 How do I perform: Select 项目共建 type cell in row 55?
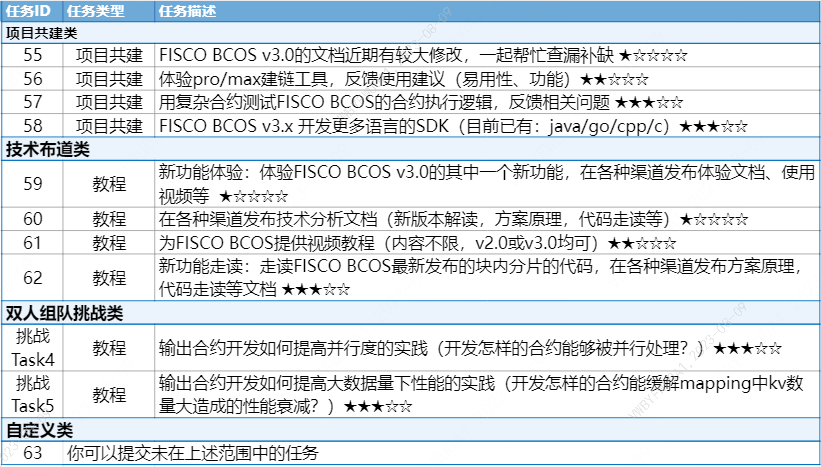pos(109,55)
